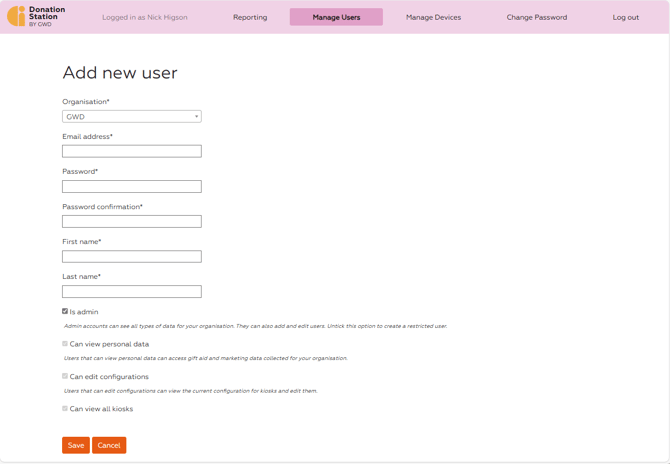Click the Donation Station logo icon
Image resolution: width=670 pixels, height=464 pixels.
pos(16,16)
